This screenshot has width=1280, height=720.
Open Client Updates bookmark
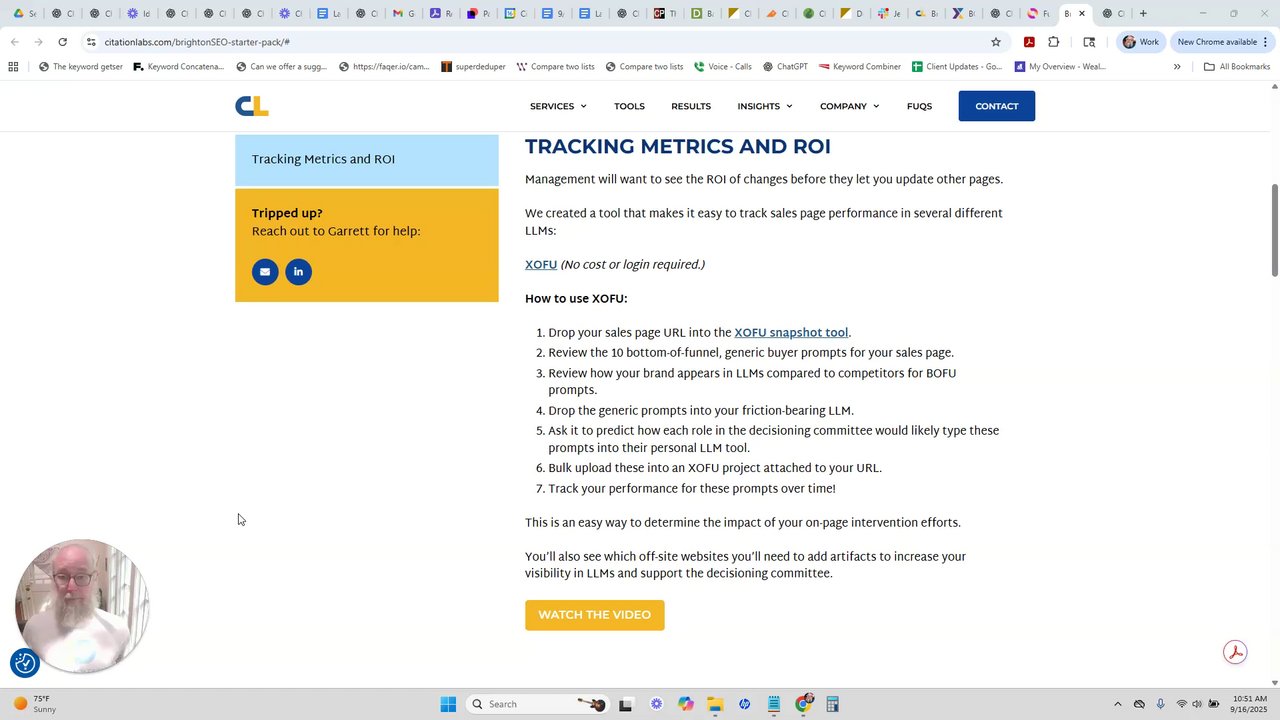click(x=956, y=67)
